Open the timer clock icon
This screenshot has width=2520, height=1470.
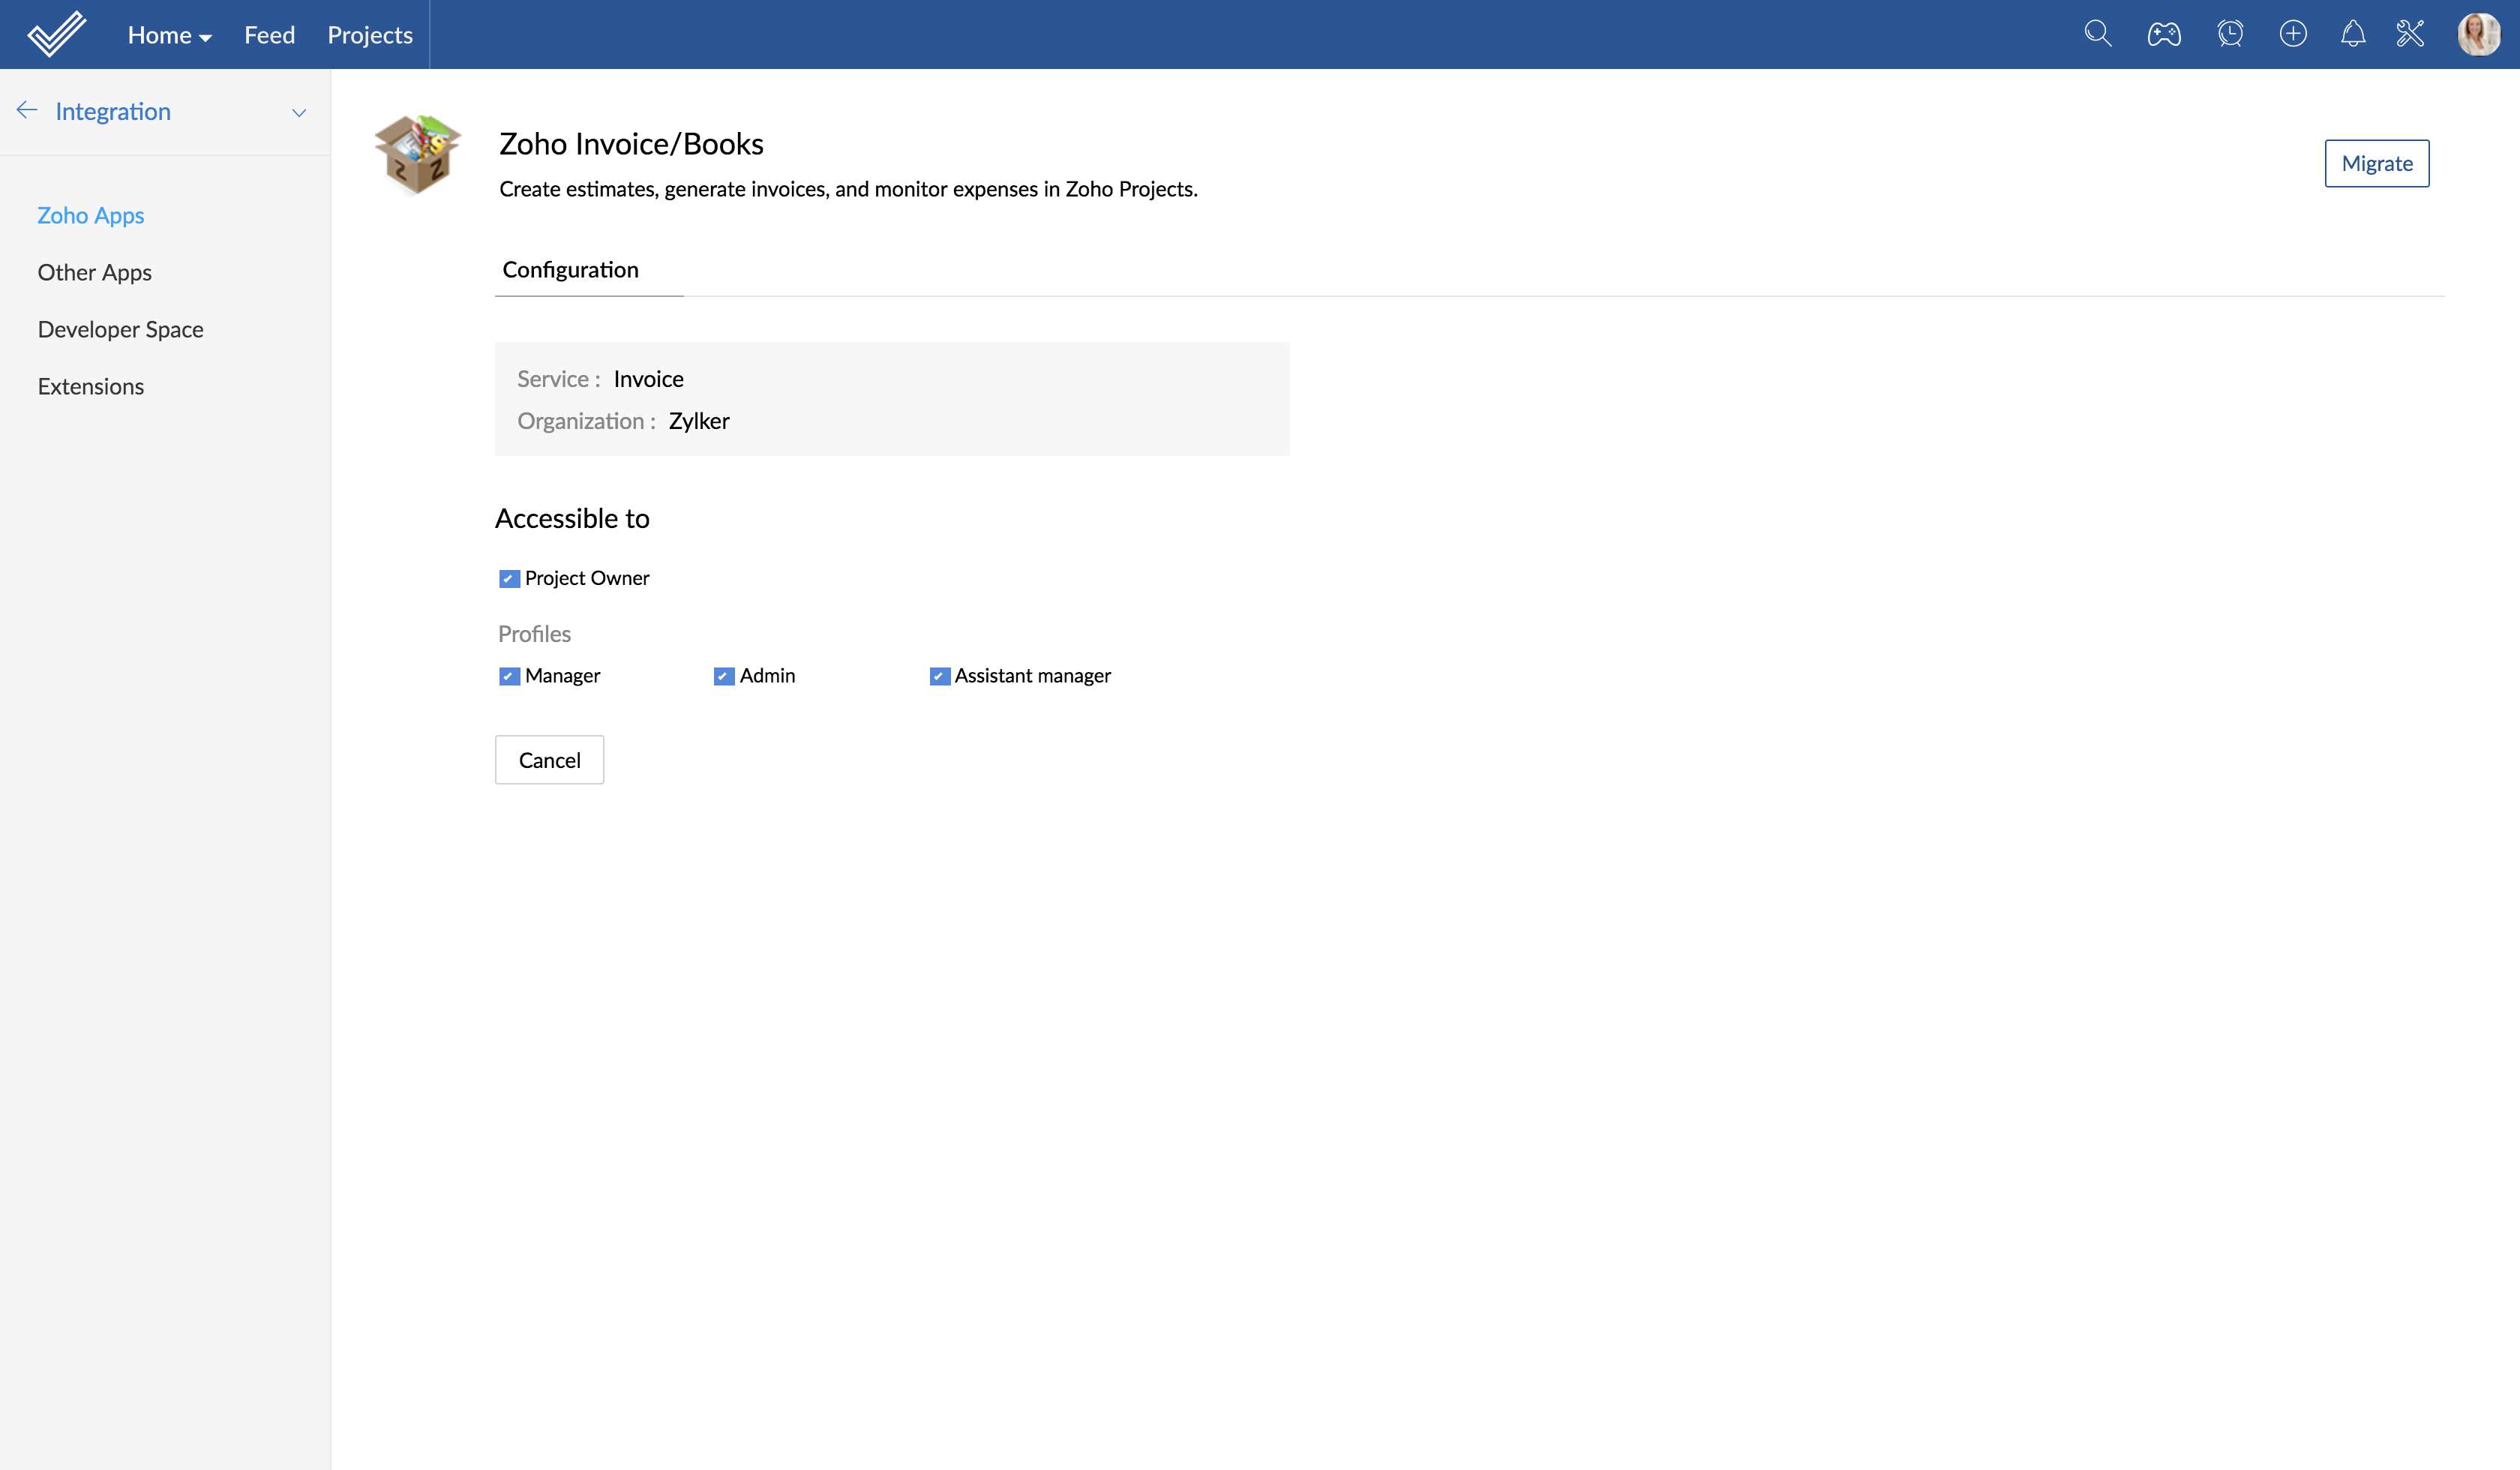[2230, 34]
